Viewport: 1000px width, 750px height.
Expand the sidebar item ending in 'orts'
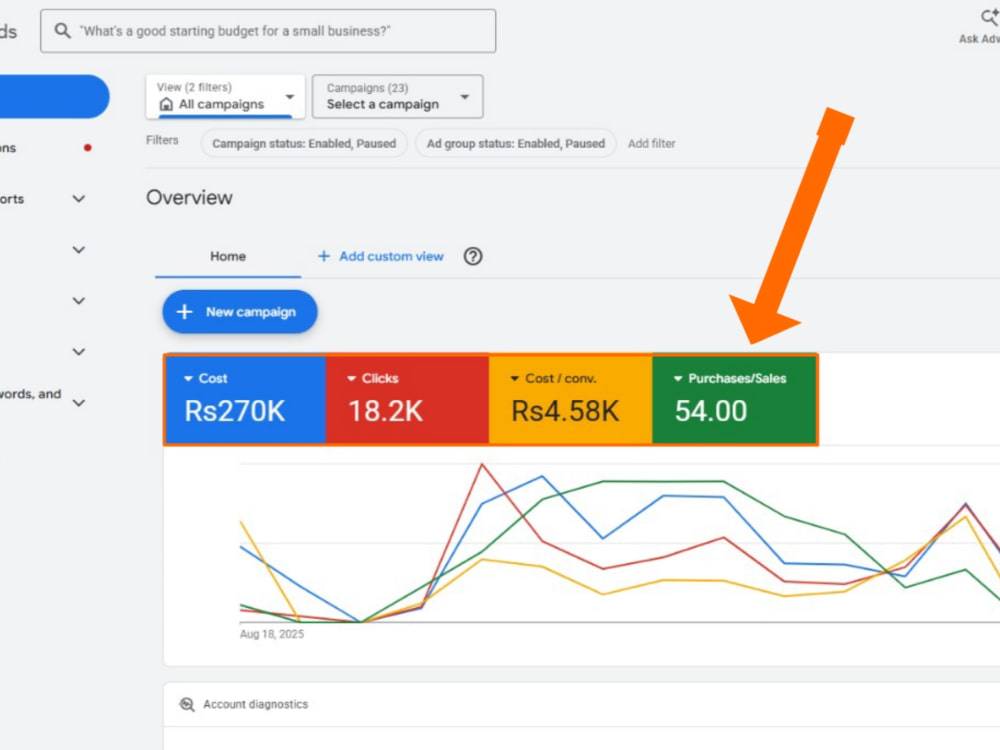pyautogui.click(x=78, y=199)
